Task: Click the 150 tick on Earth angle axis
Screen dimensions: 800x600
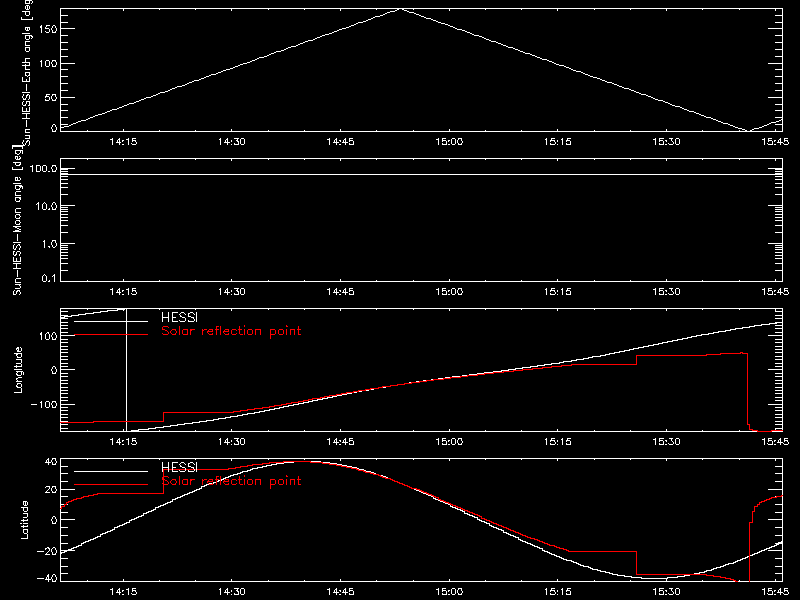Action: [x=48, y=29]
